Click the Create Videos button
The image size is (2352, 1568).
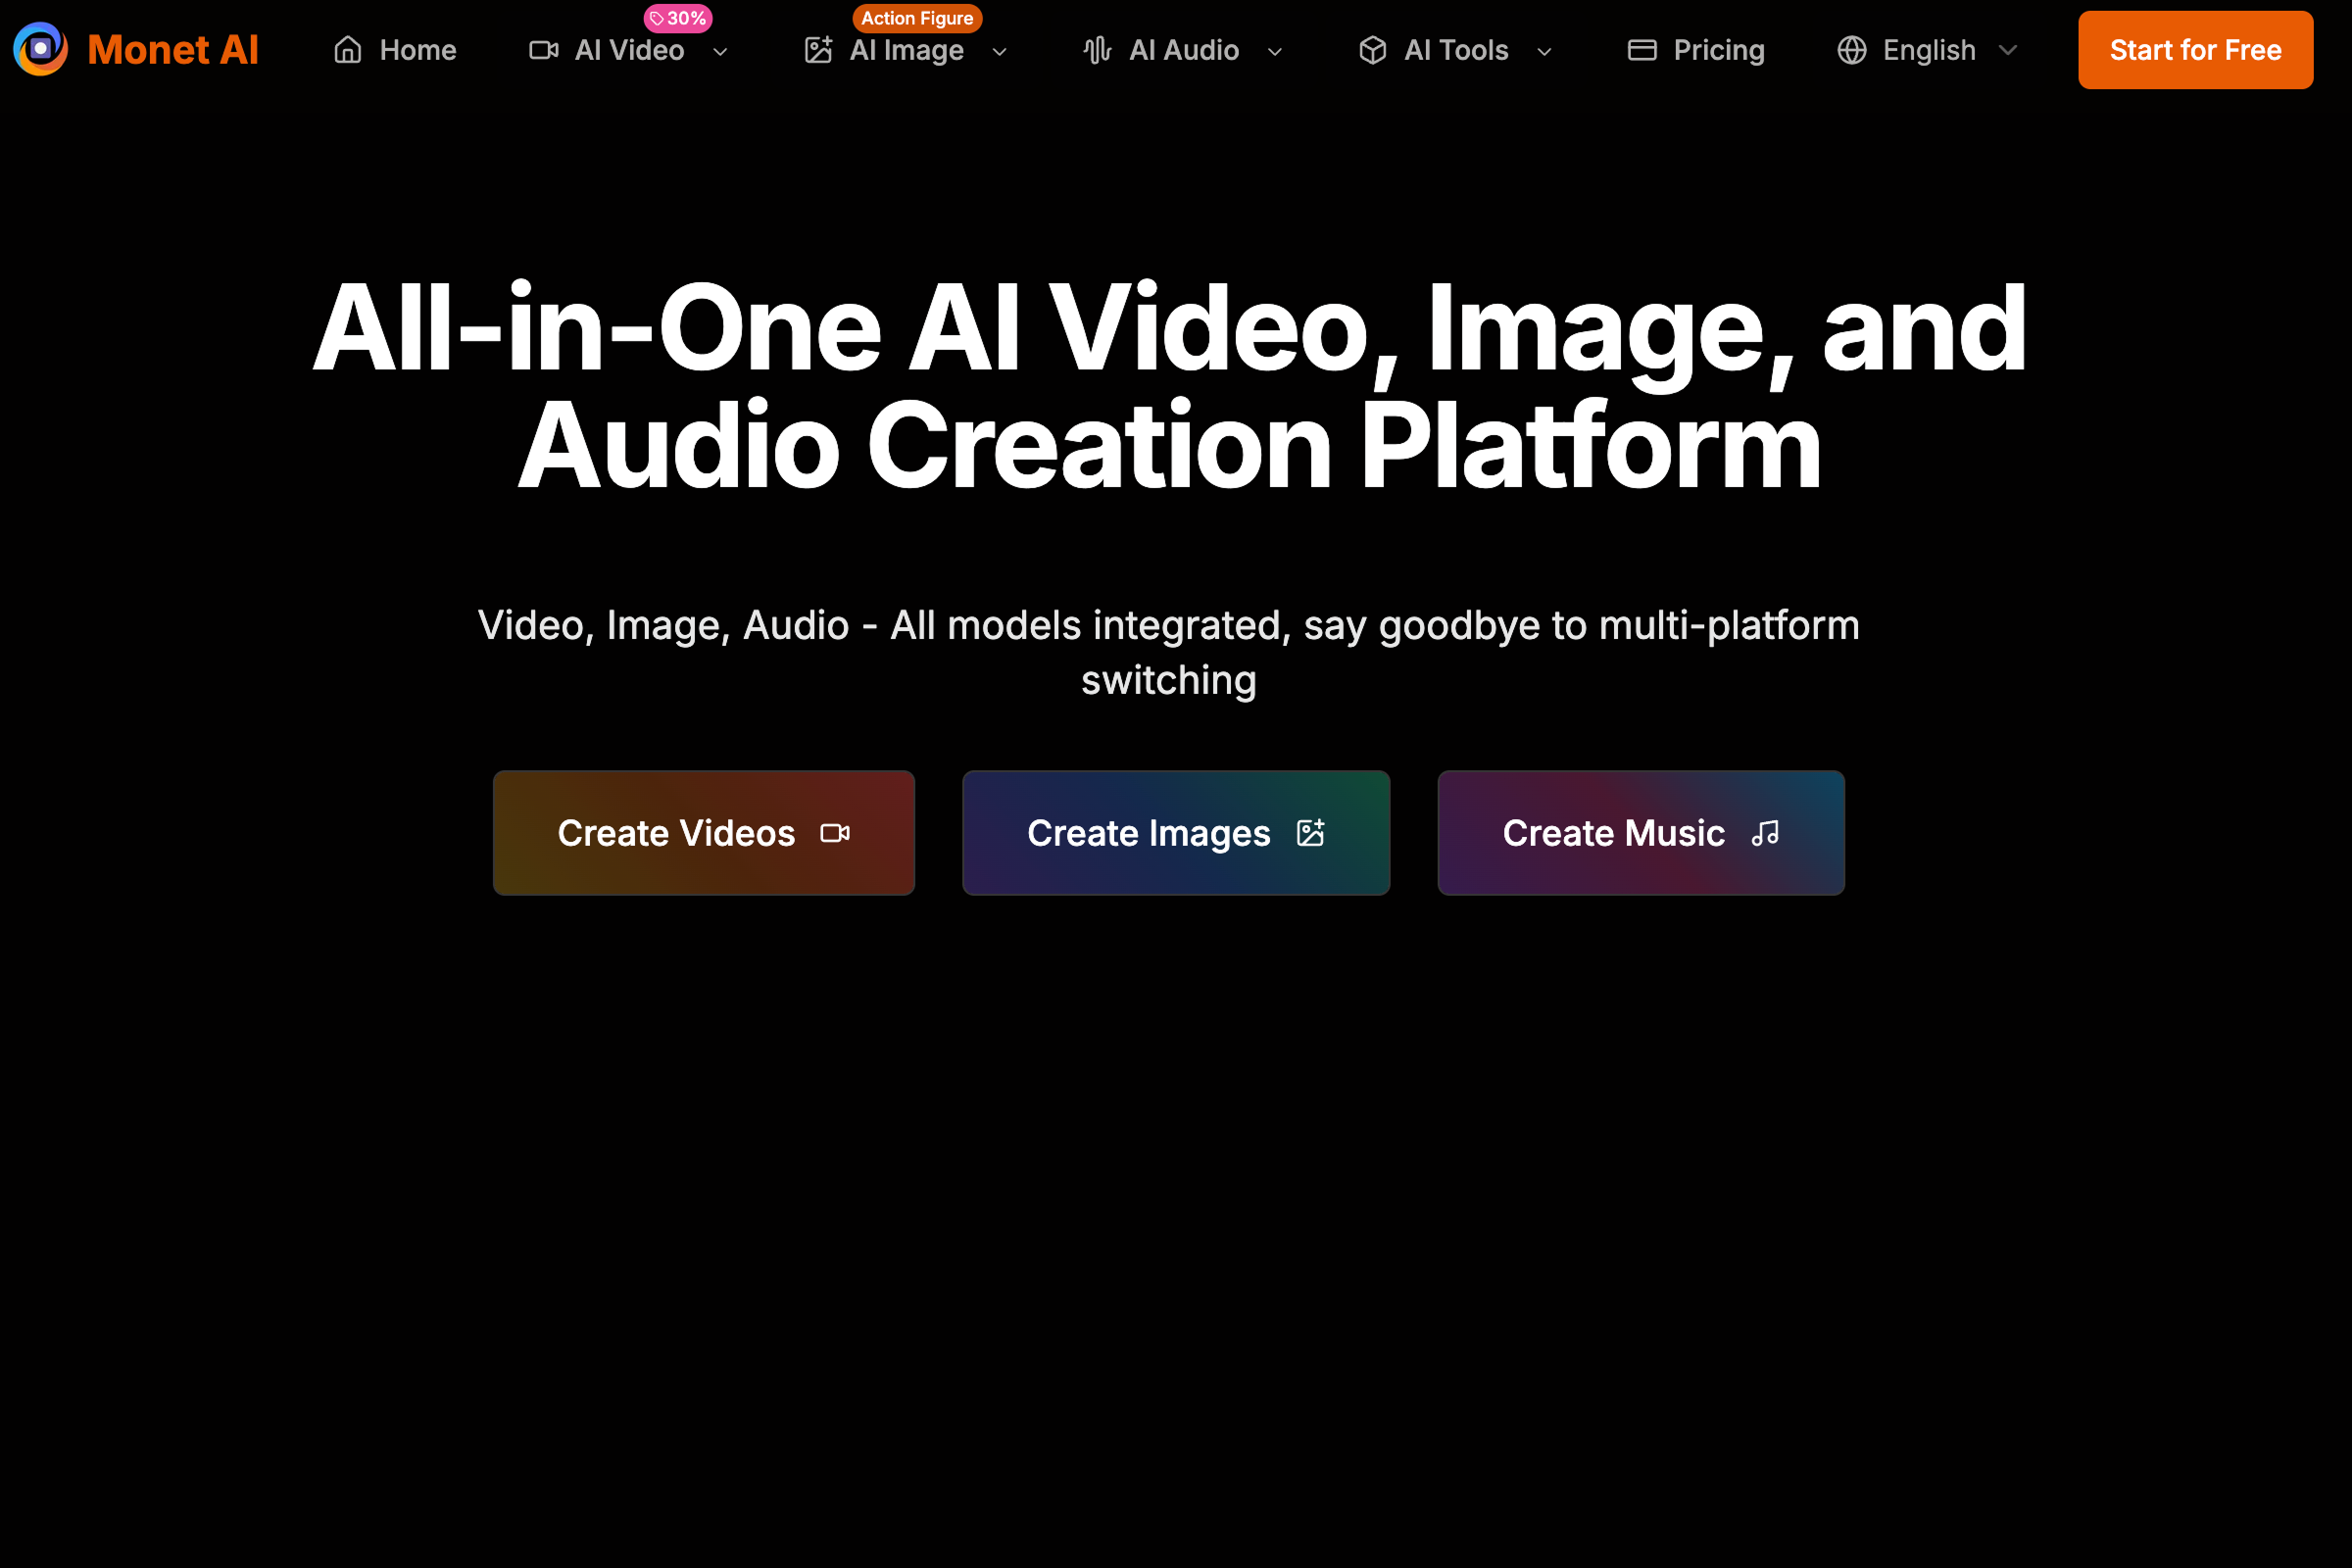click(703, 832)
